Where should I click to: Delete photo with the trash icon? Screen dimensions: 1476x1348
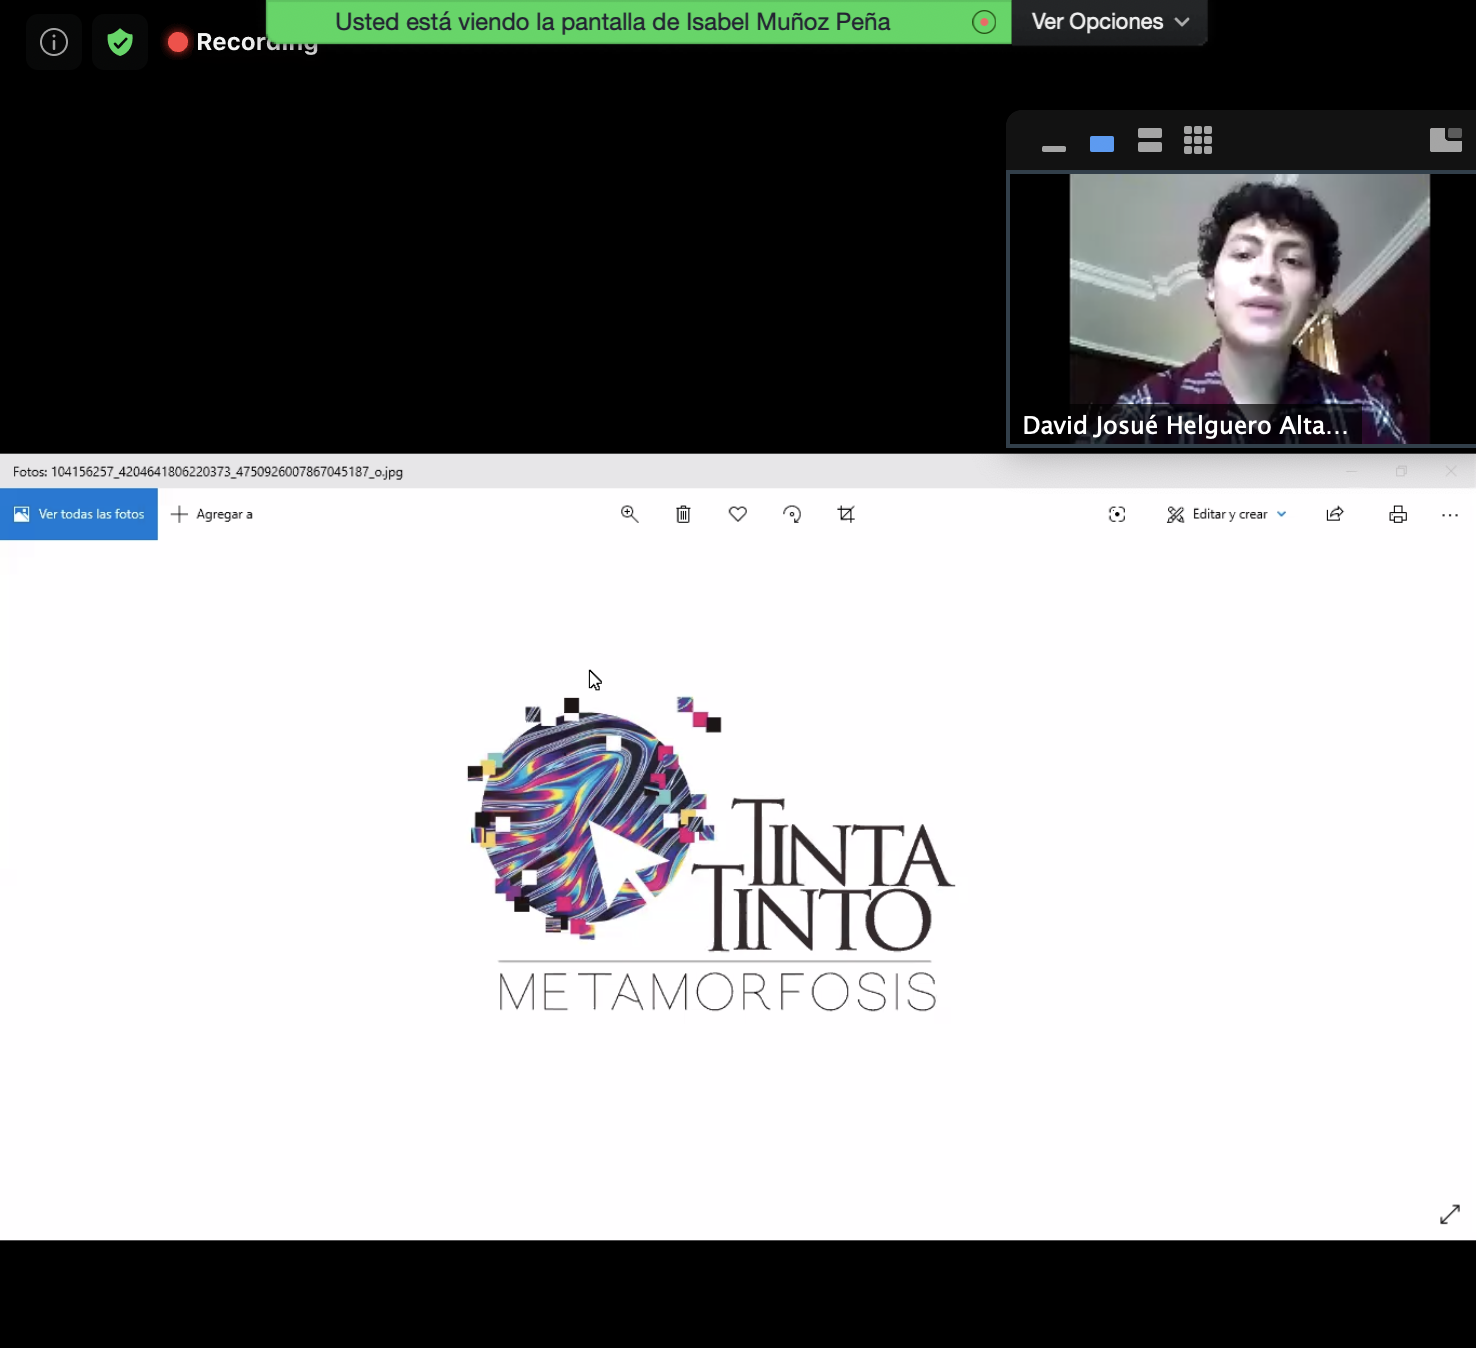(683, 514)
